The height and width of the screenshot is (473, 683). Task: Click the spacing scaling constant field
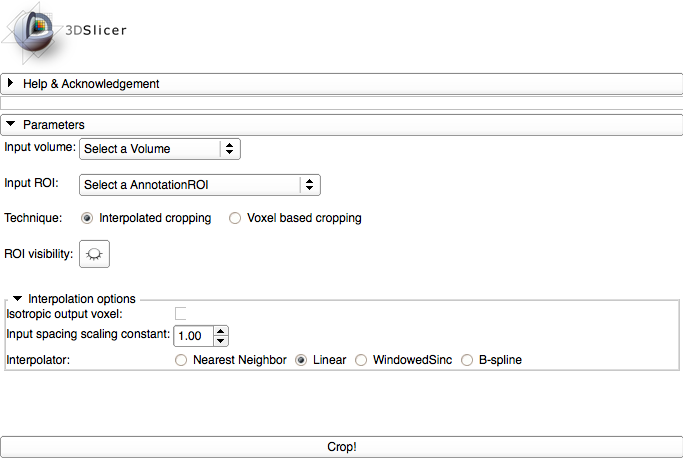point(194,336)
